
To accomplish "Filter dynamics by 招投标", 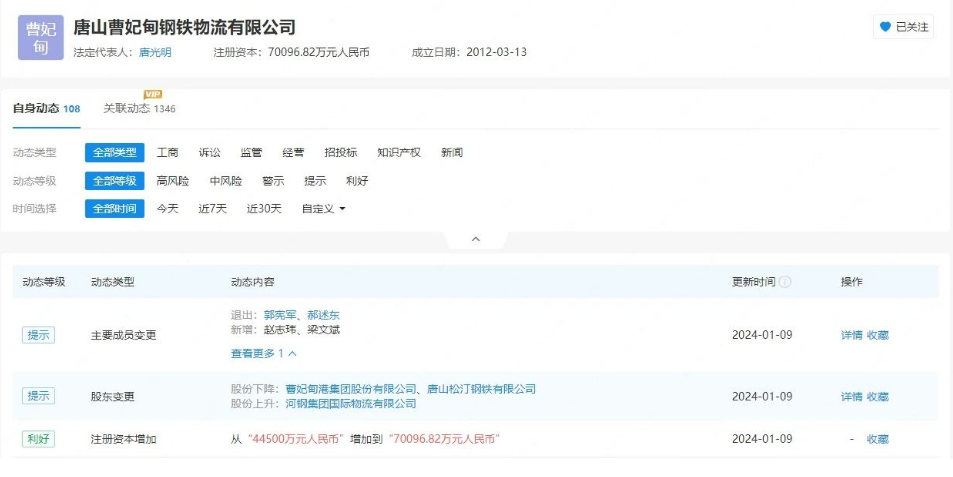I will point(340,153).
